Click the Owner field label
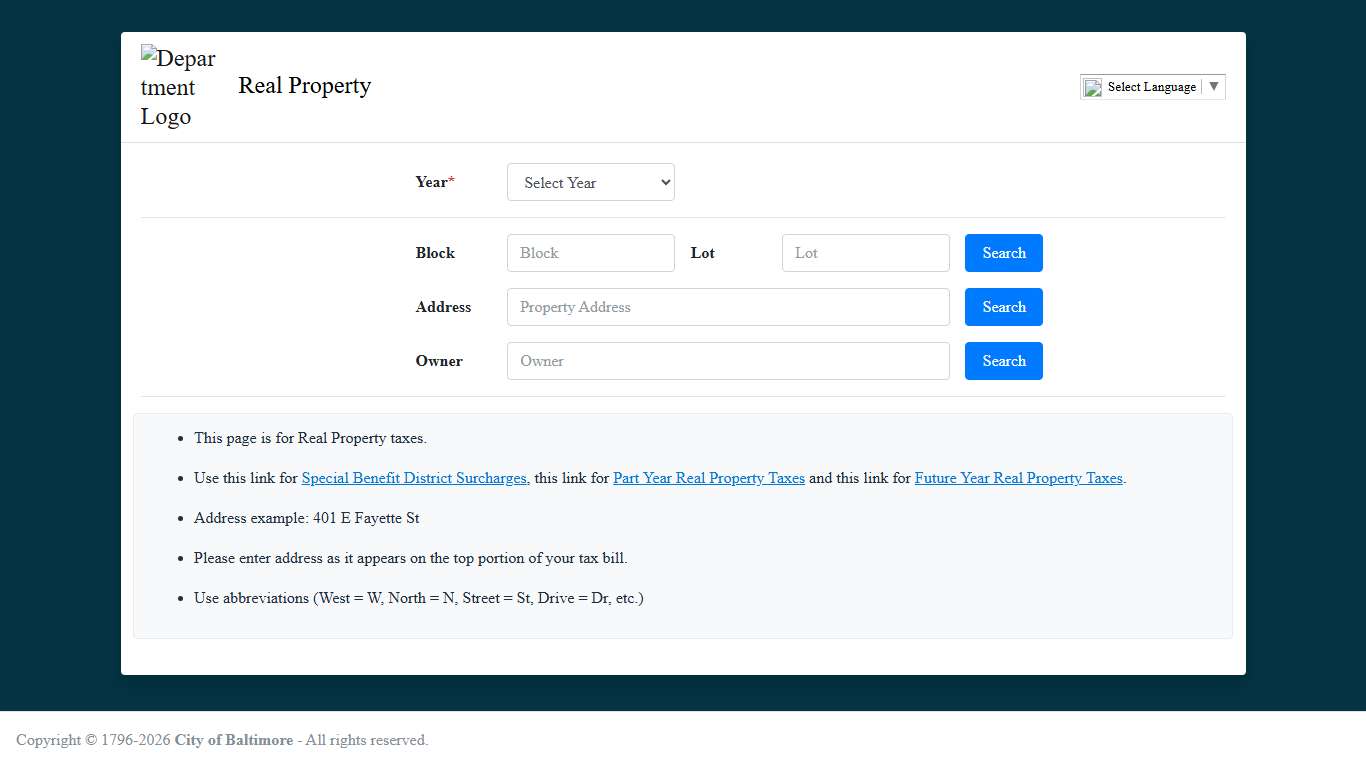The width and height of the screenshot is (1366, 768). [439, 361]
